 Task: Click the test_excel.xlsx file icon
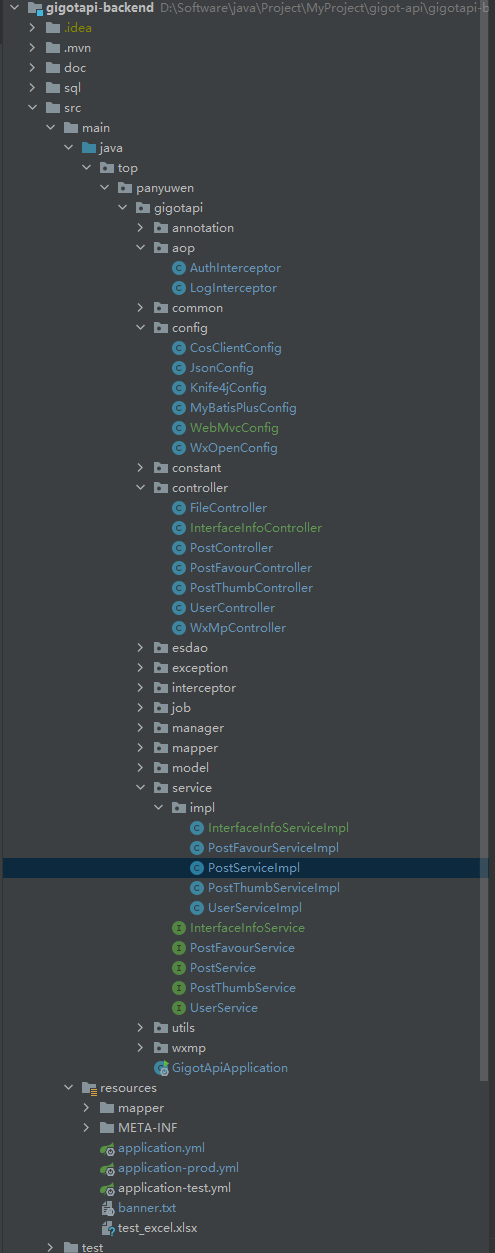[107, 1228]
